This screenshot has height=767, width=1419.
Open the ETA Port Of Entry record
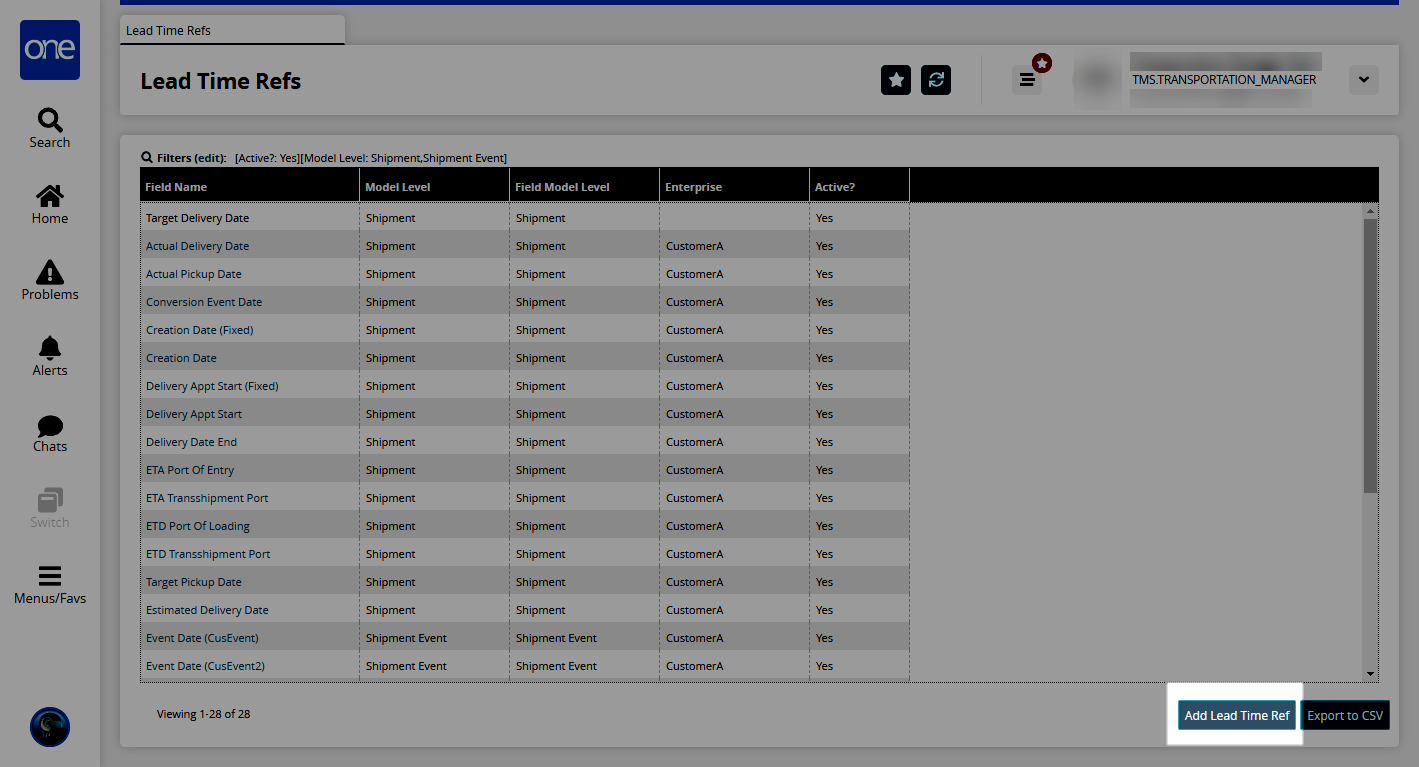coord(190,470)
